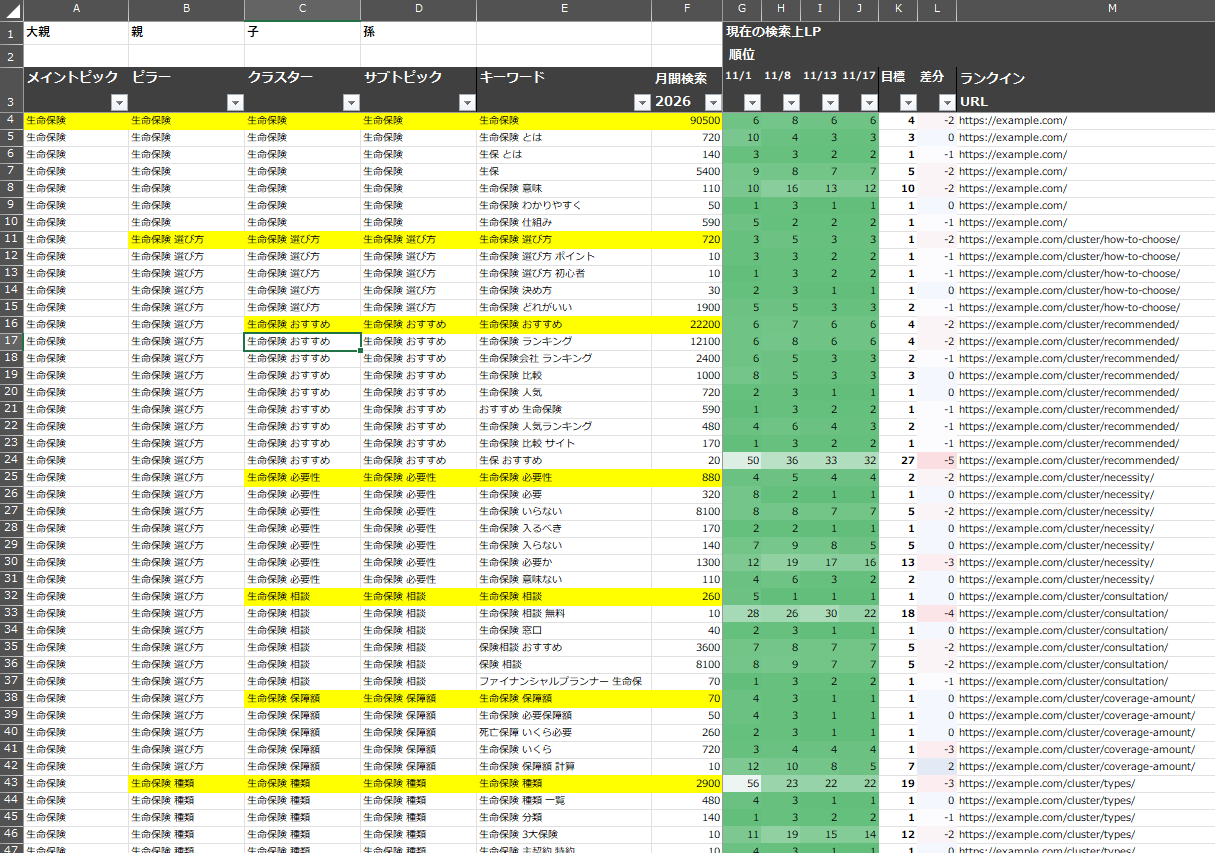Viewport: 1215px width, 853px height.
Task: Click the Select All corner triangle
Action: [x=11, y=9]
